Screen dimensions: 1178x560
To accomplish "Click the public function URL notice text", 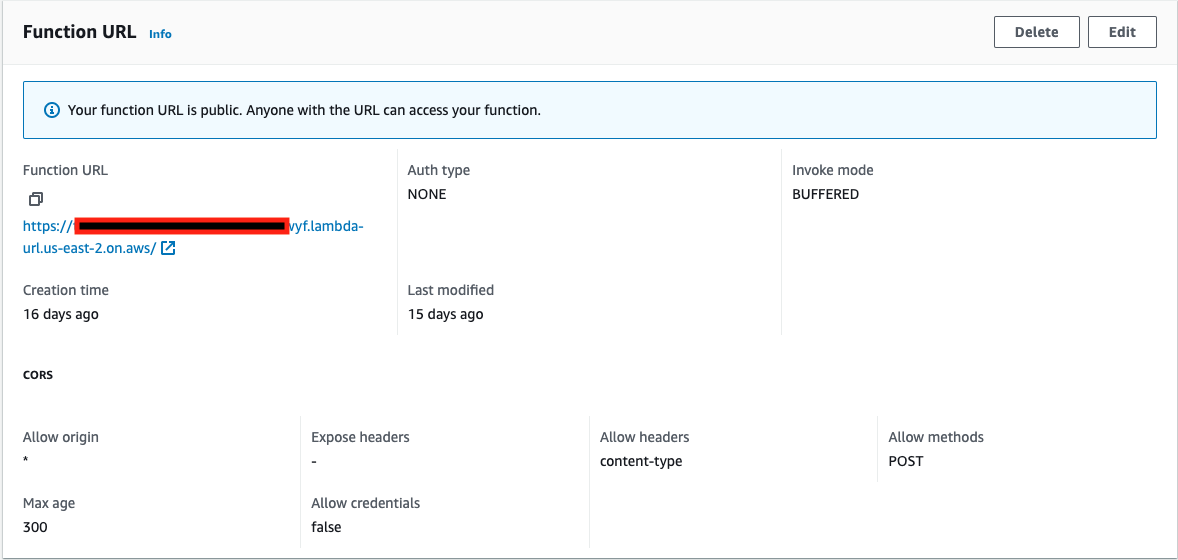I will coord(304,110).
